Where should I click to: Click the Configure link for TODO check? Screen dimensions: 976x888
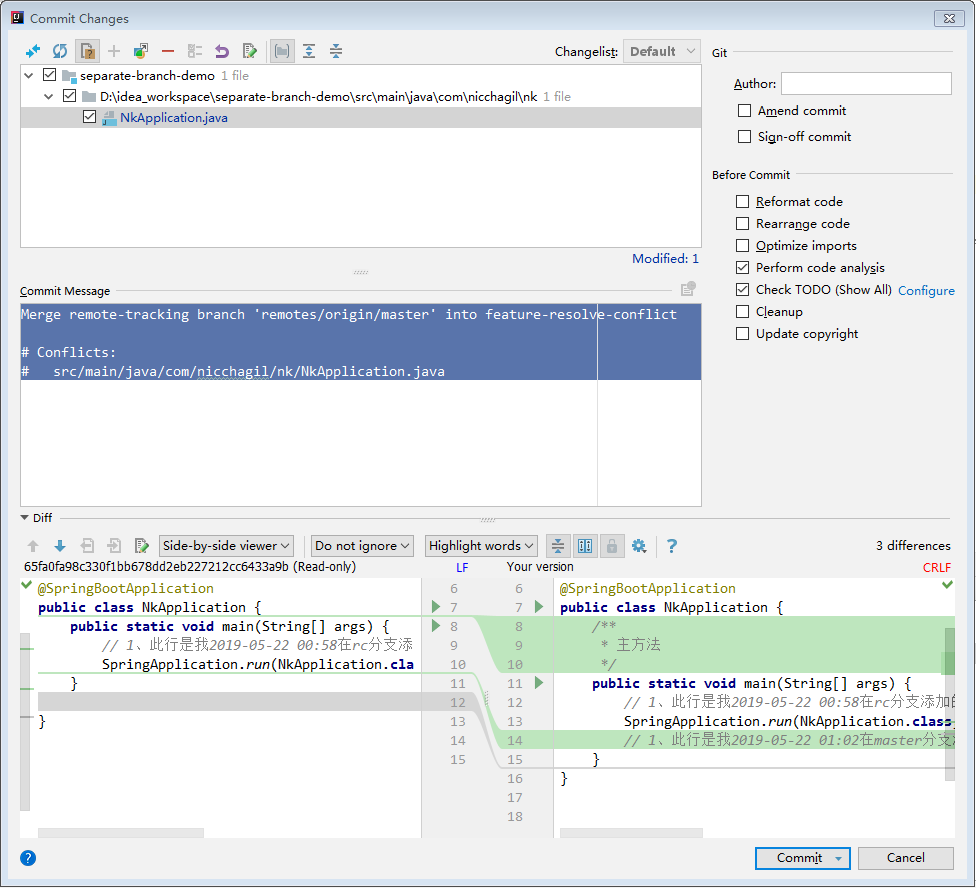pyautogui.click(x=926, y=291)
